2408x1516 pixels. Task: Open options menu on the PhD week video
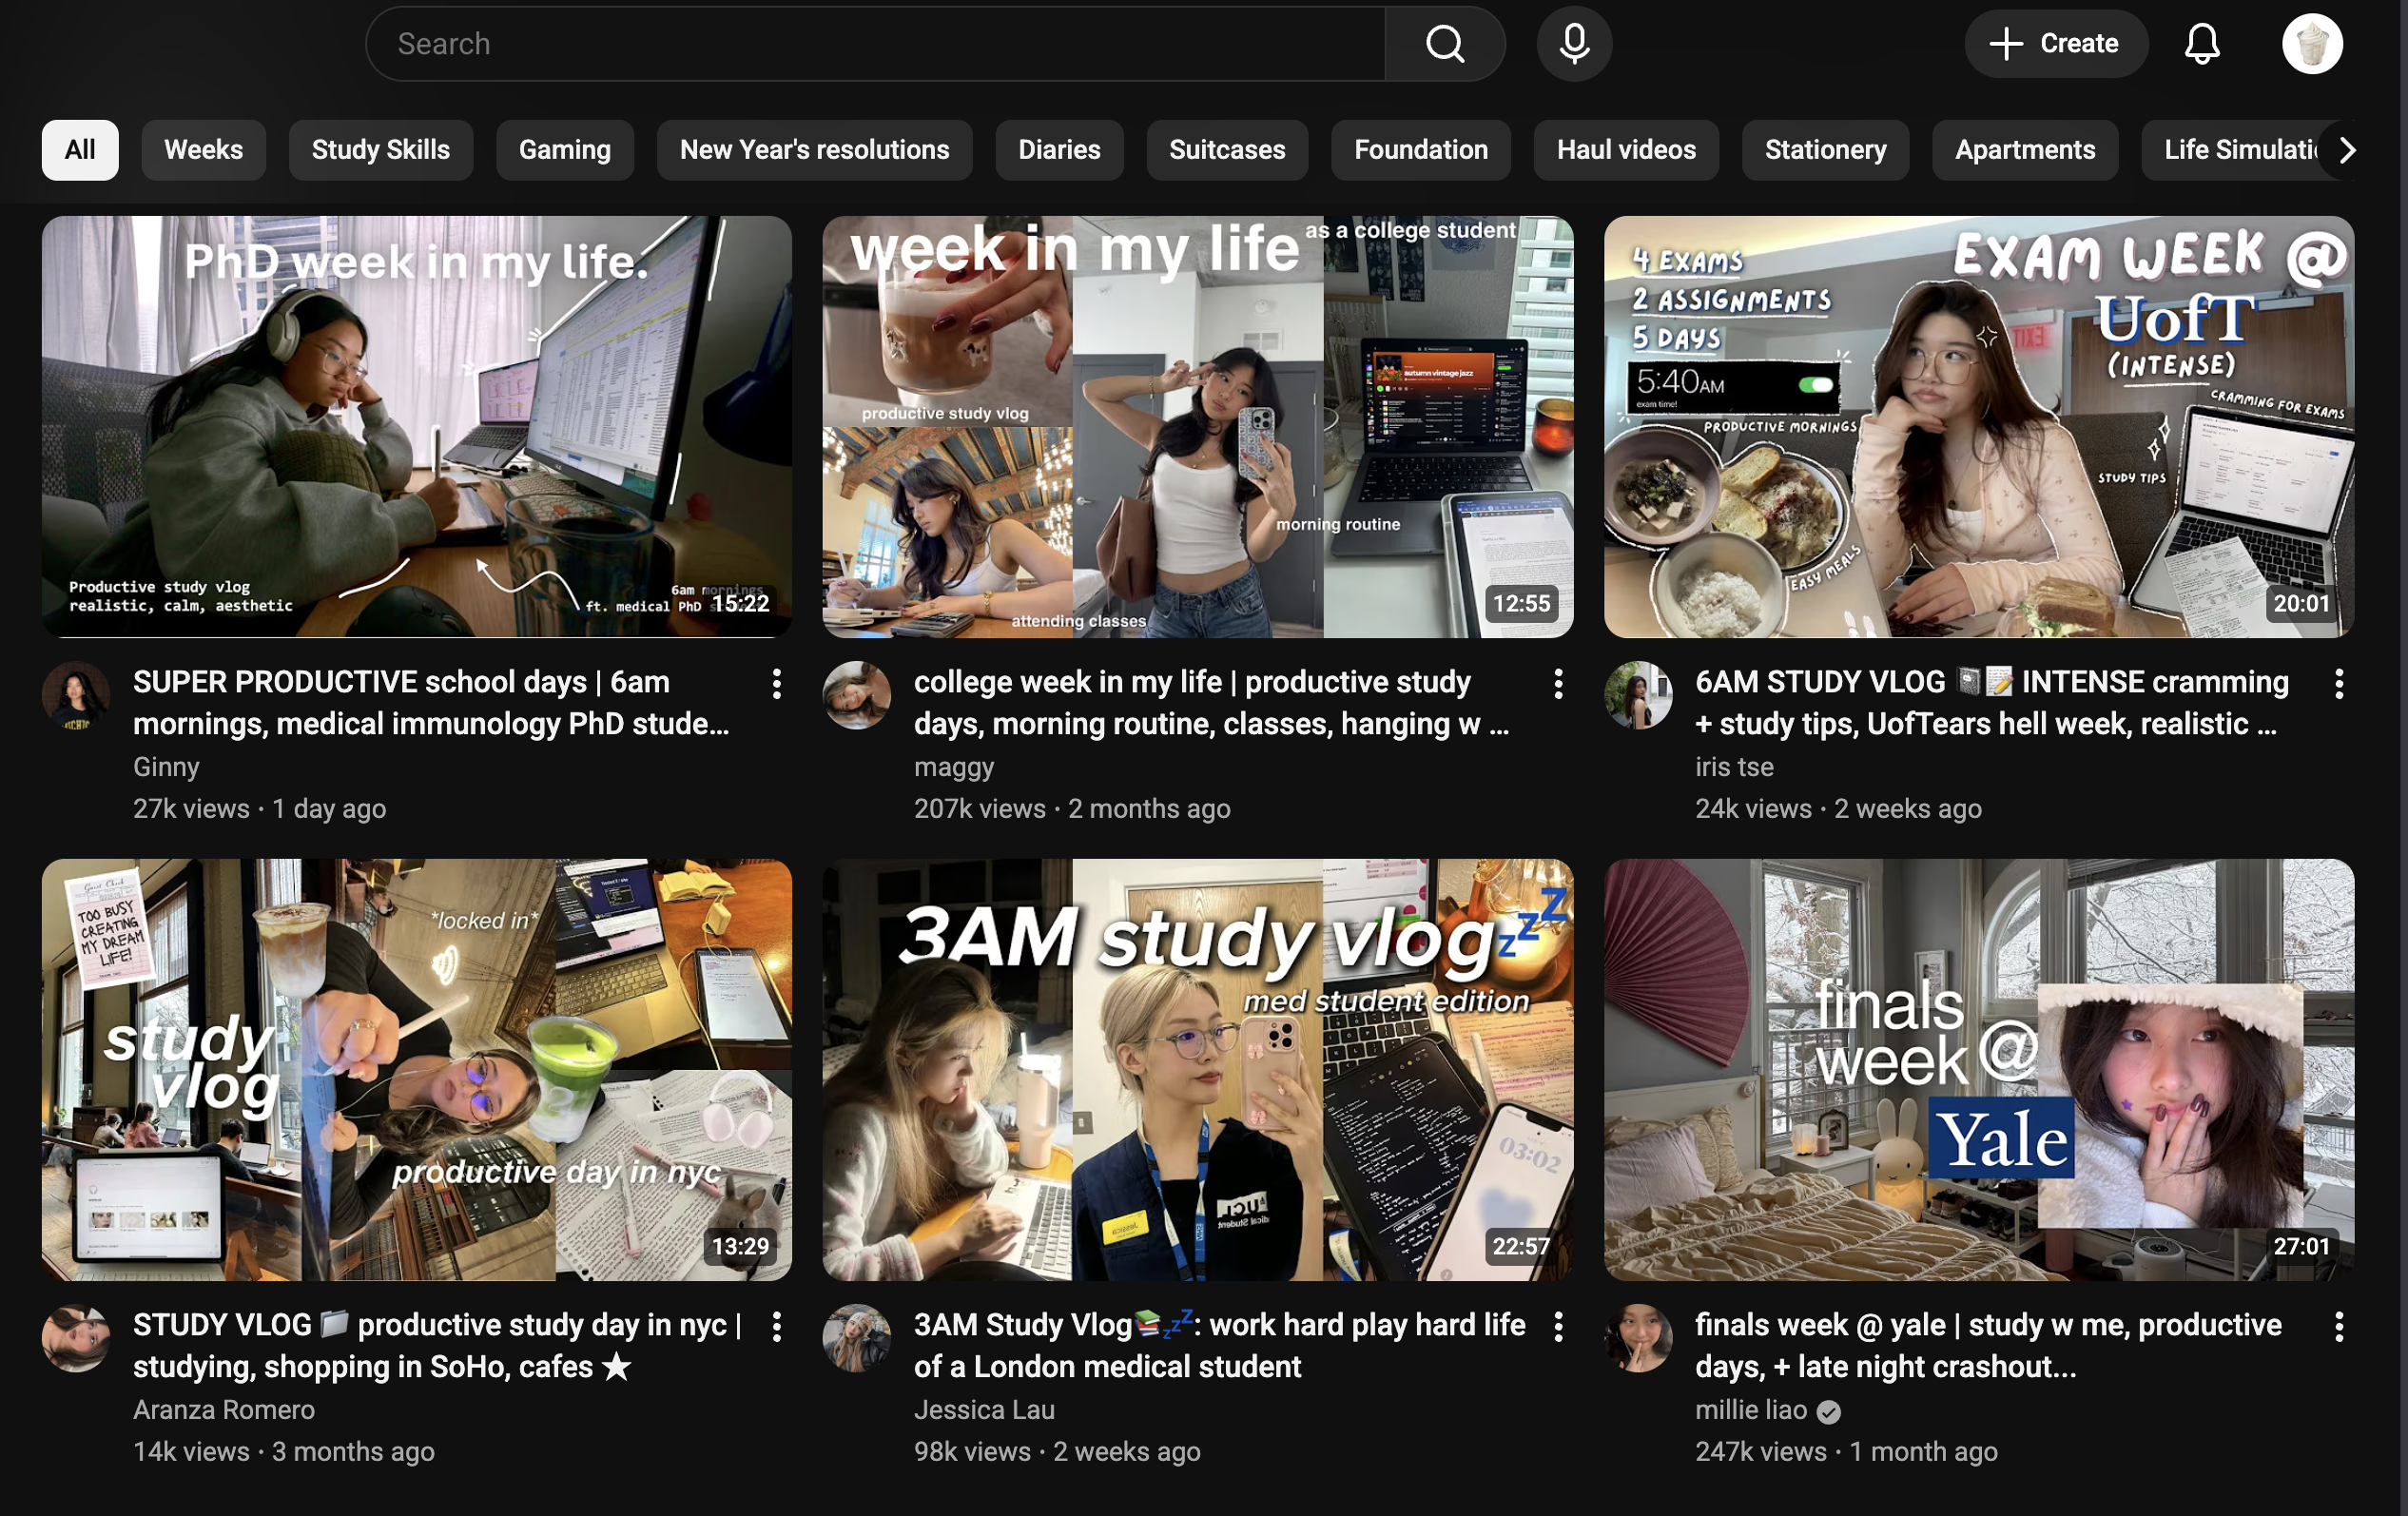pos(778,683)
